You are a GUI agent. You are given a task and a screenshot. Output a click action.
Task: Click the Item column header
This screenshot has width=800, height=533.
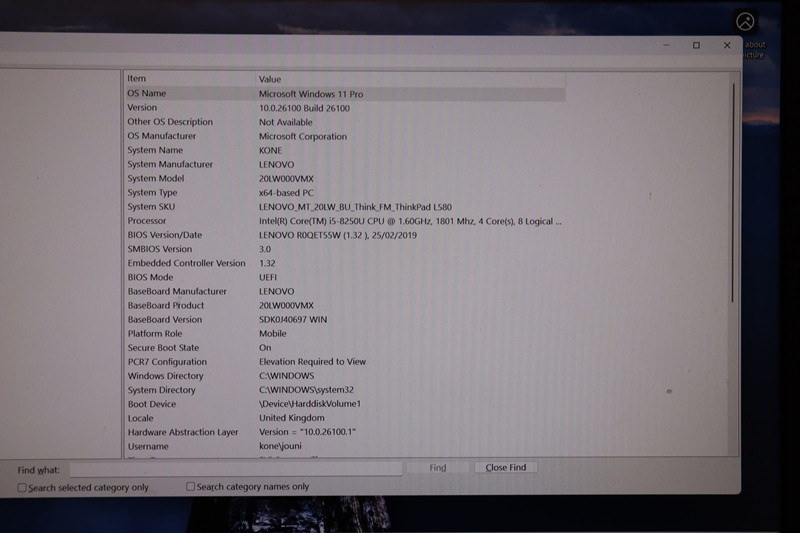[189, 79]
